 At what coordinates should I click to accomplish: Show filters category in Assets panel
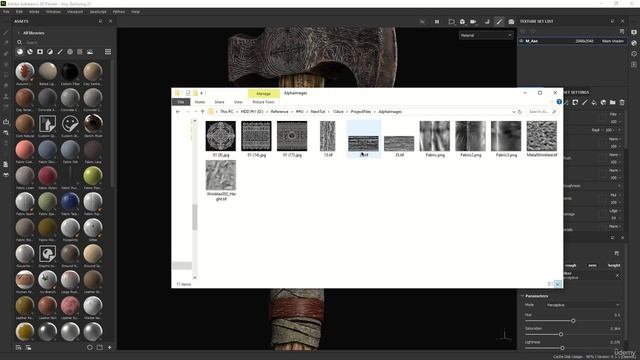click(50, 52)
